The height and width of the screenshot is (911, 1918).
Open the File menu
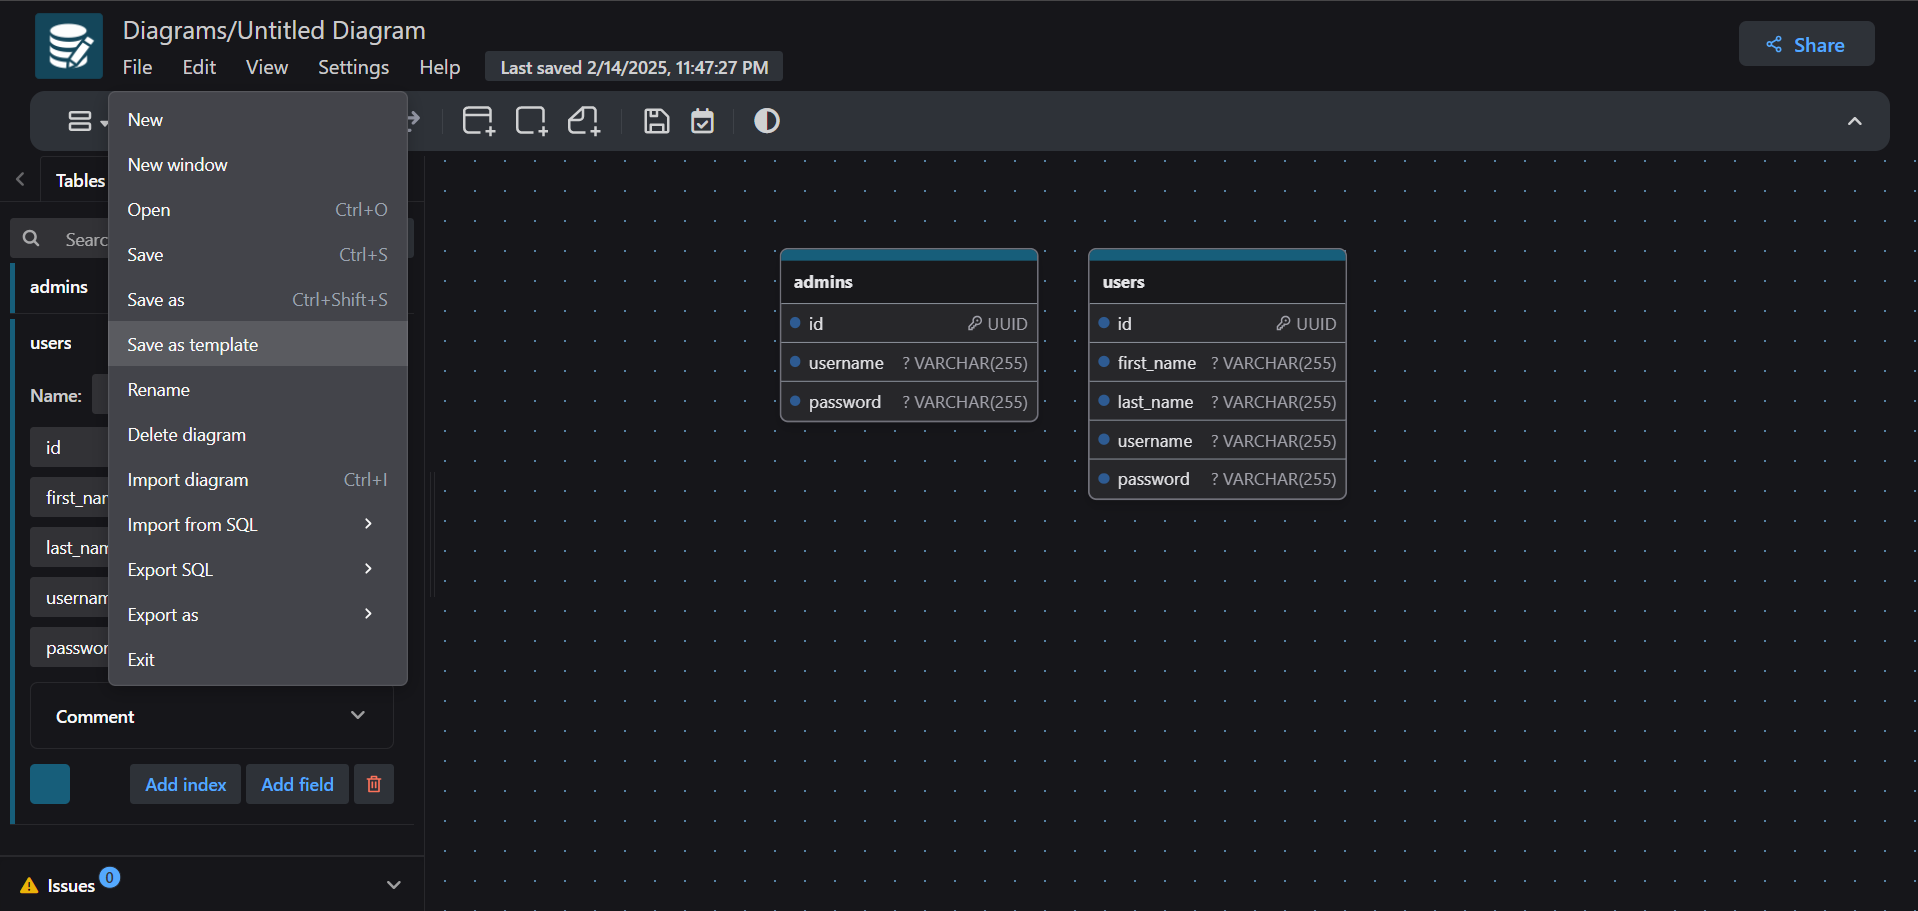pos(137,67)
